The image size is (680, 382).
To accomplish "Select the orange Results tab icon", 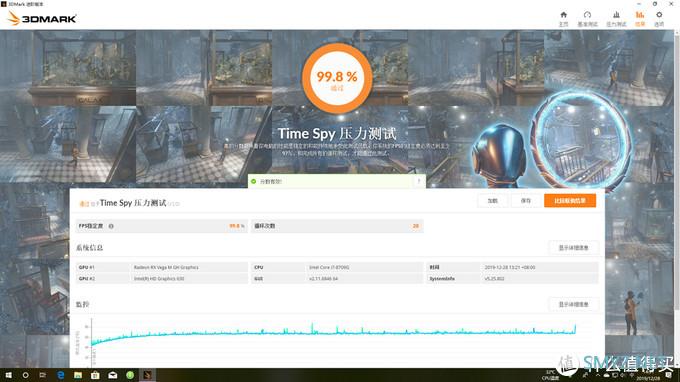I will pyautogui.click(x=640, y=15).
